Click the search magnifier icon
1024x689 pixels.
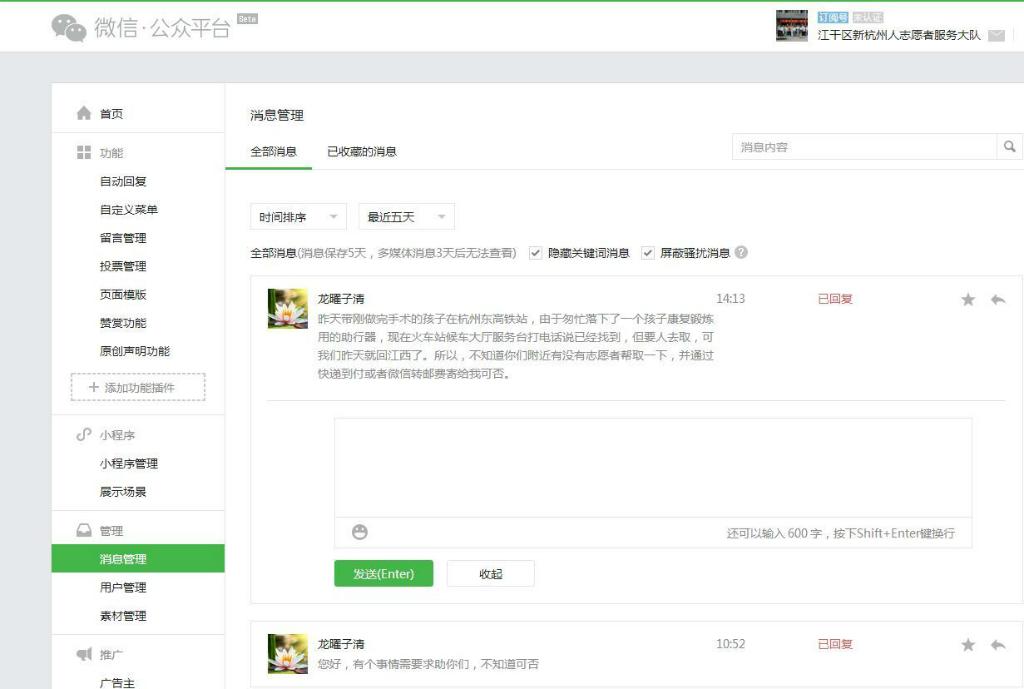click(x=1009, y=147)
